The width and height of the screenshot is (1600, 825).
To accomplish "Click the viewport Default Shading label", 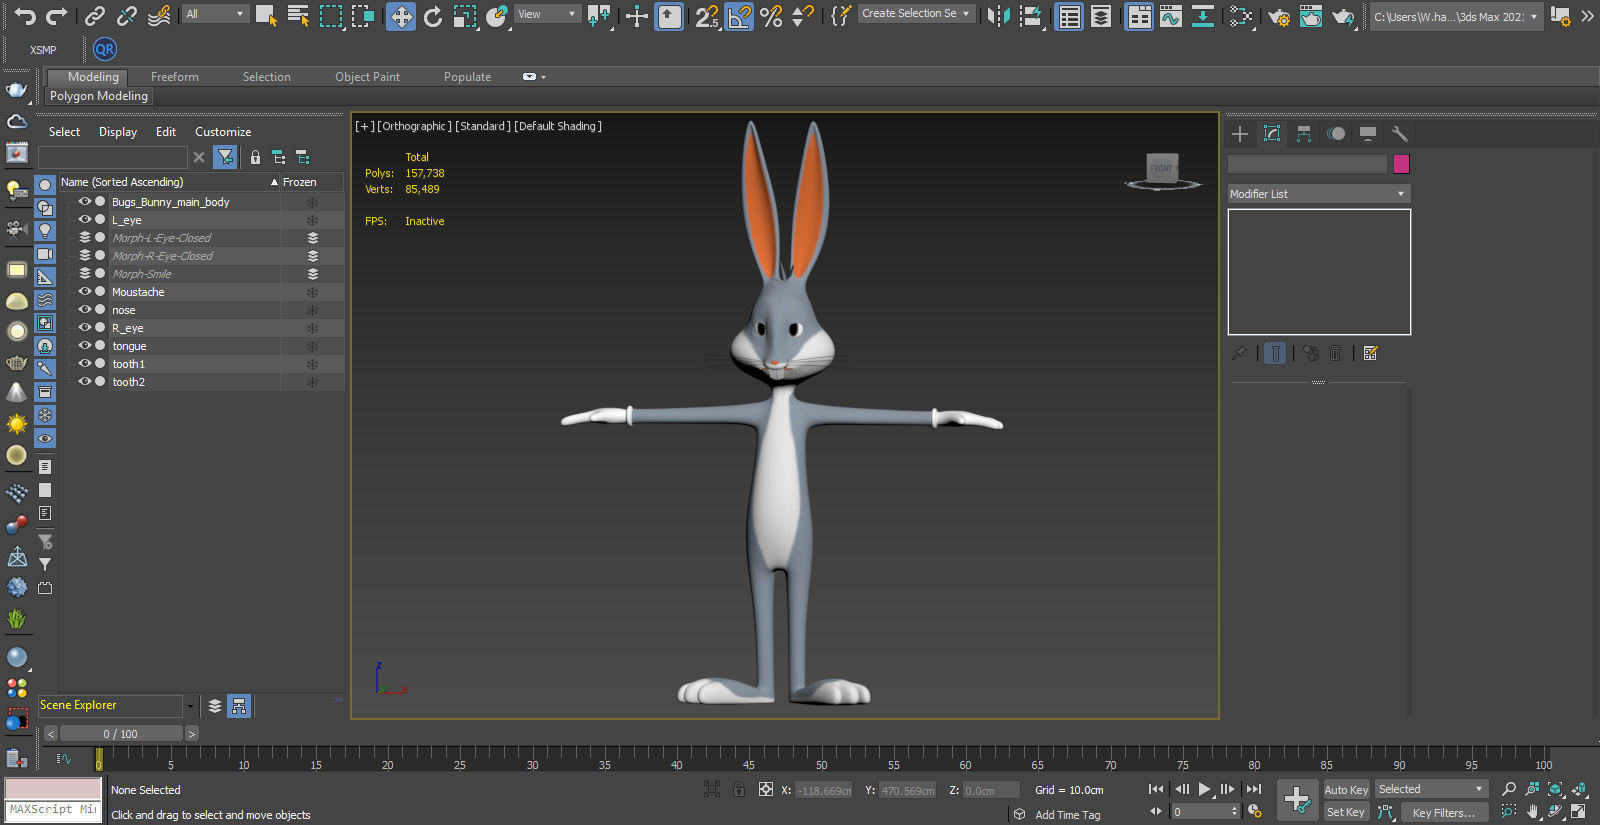I will 558,126.
